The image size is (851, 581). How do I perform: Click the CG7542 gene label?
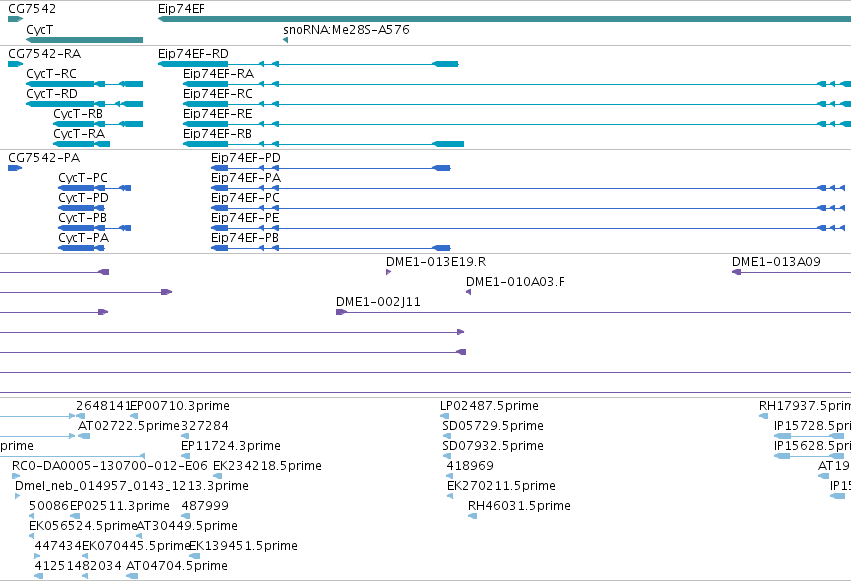pos(31,9)
